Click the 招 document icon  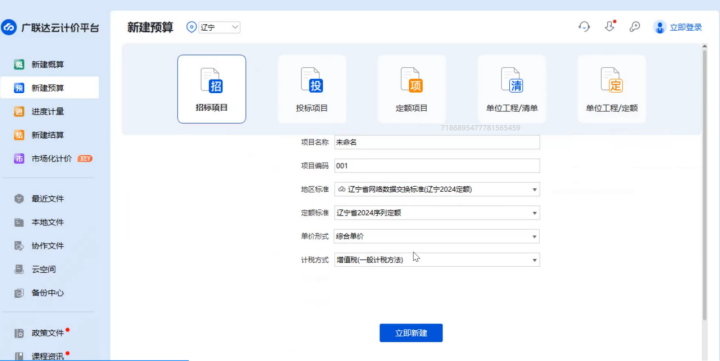212,80
